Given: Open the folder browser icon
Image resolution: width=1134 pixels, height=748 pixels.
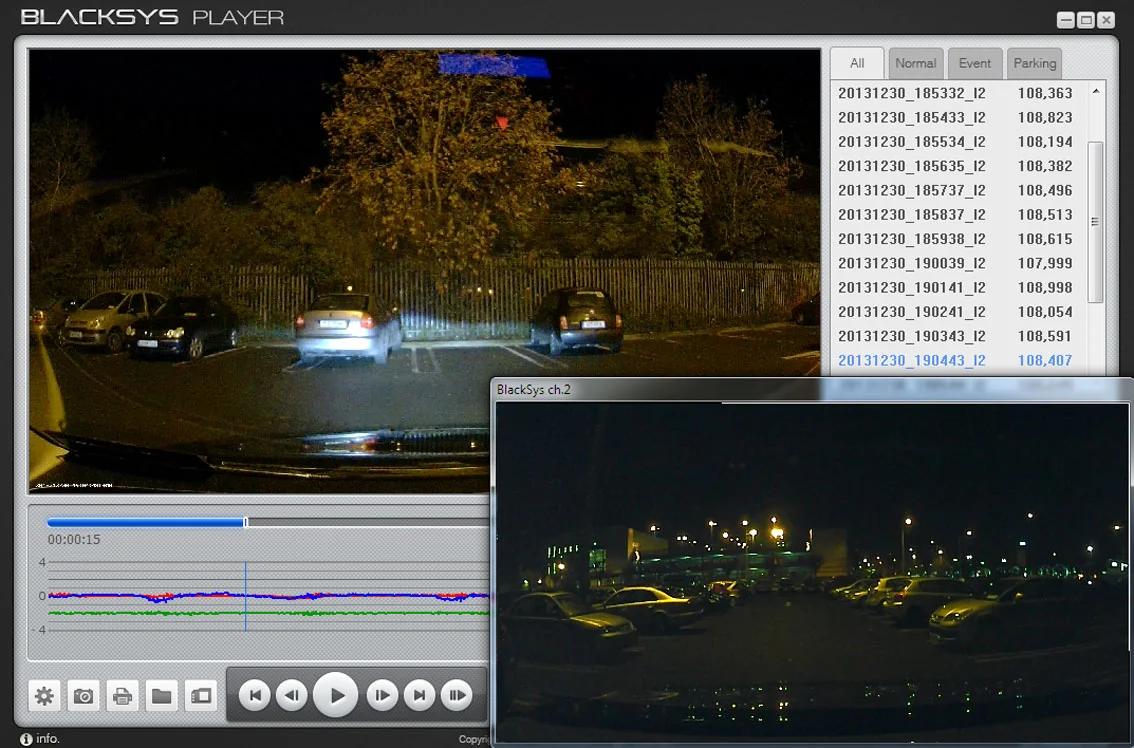Looking at the screenshot, I should coord(161,696).
